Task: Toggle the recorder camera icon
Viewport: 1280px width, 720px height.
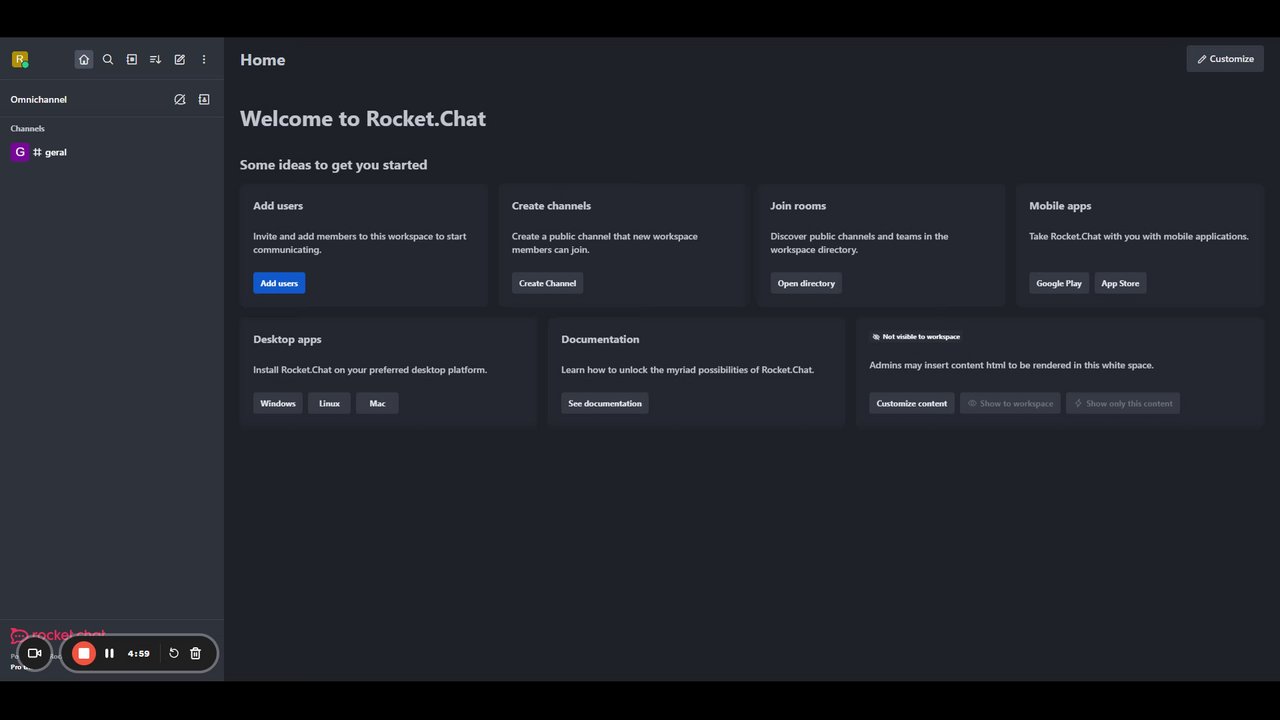Action: [x=34, y=653]
